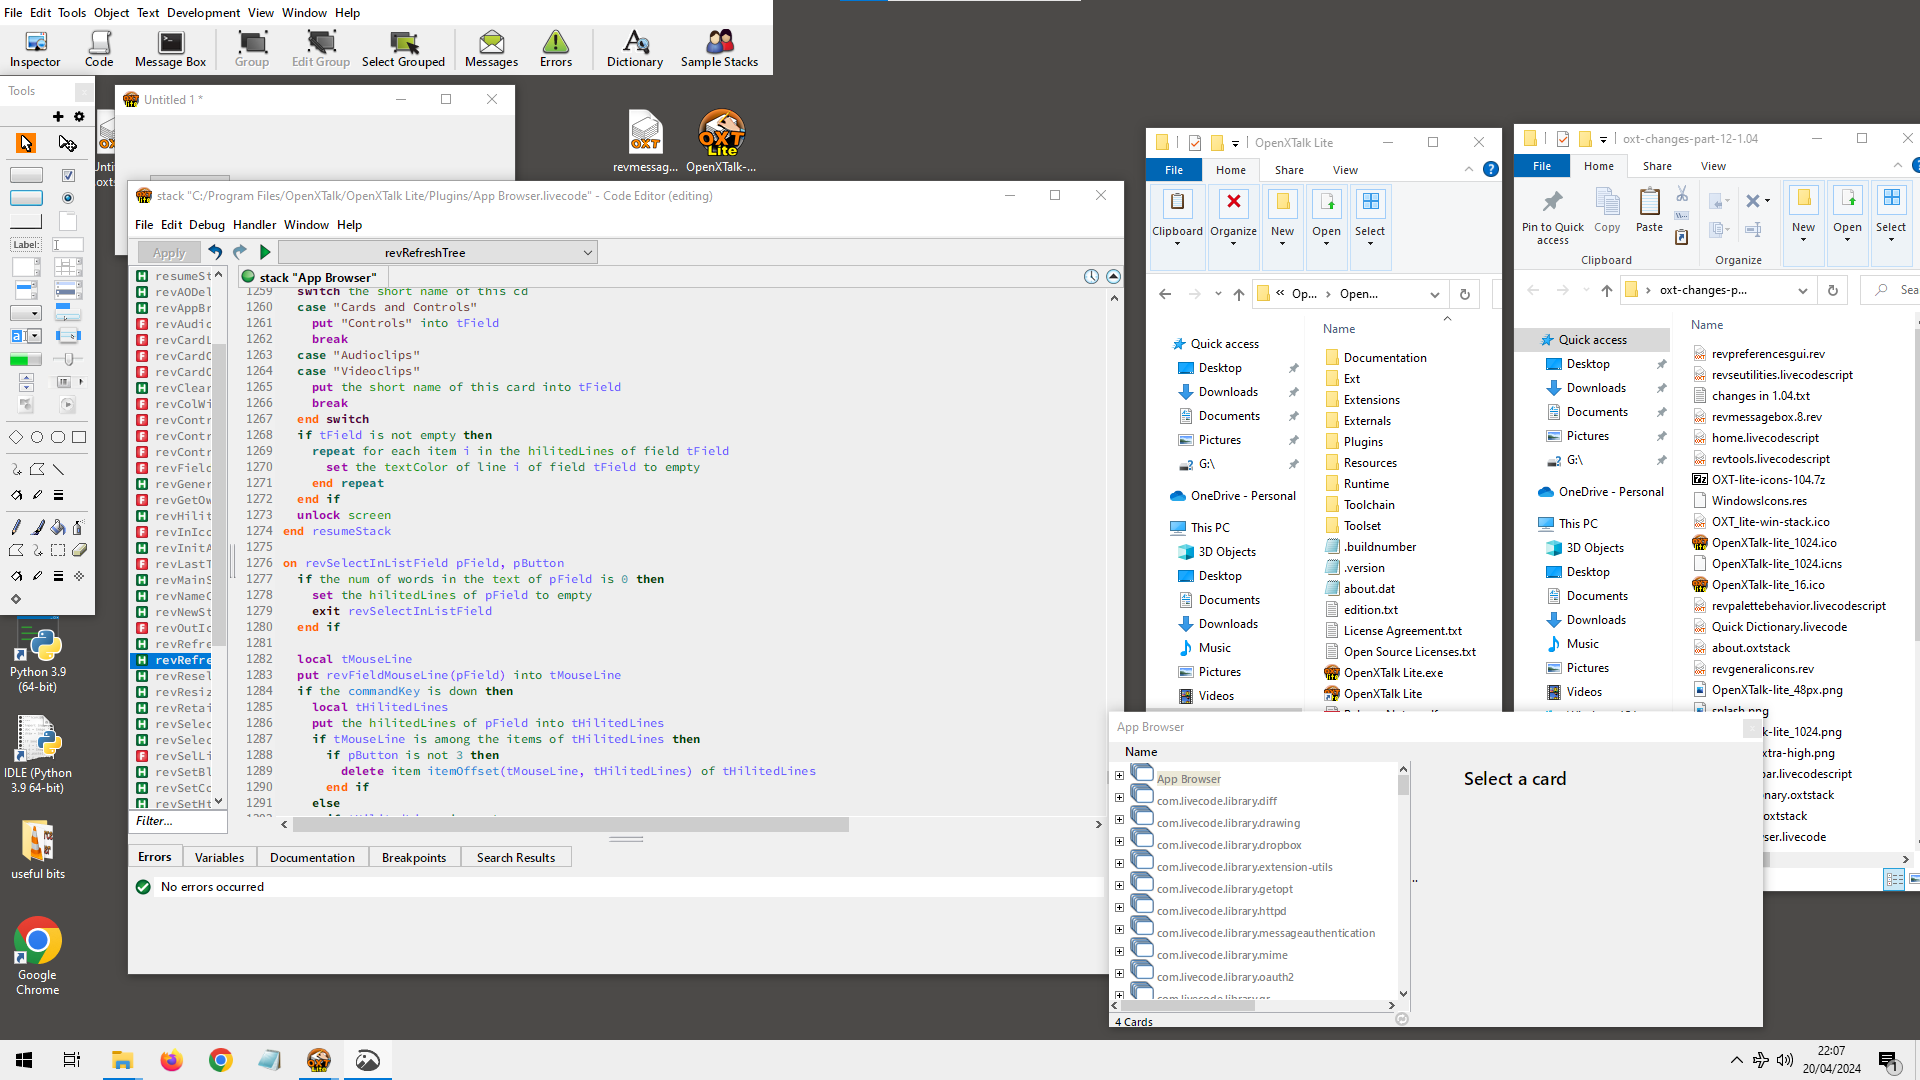Switch to the Variables tab
Screen dimensions: 1920x1080
[219, 857]
